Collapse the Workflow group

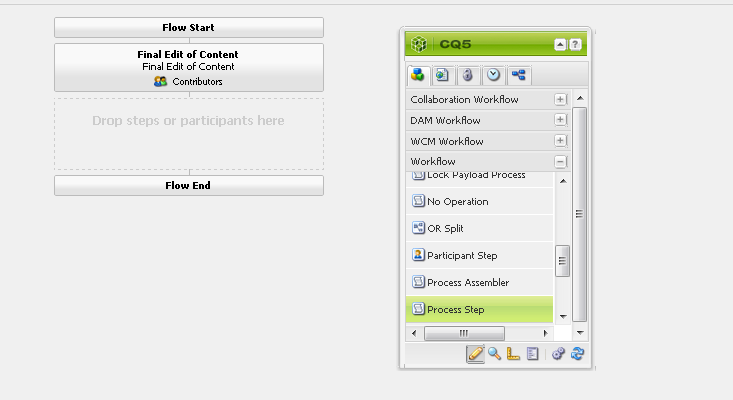click(x=560, y=161)
